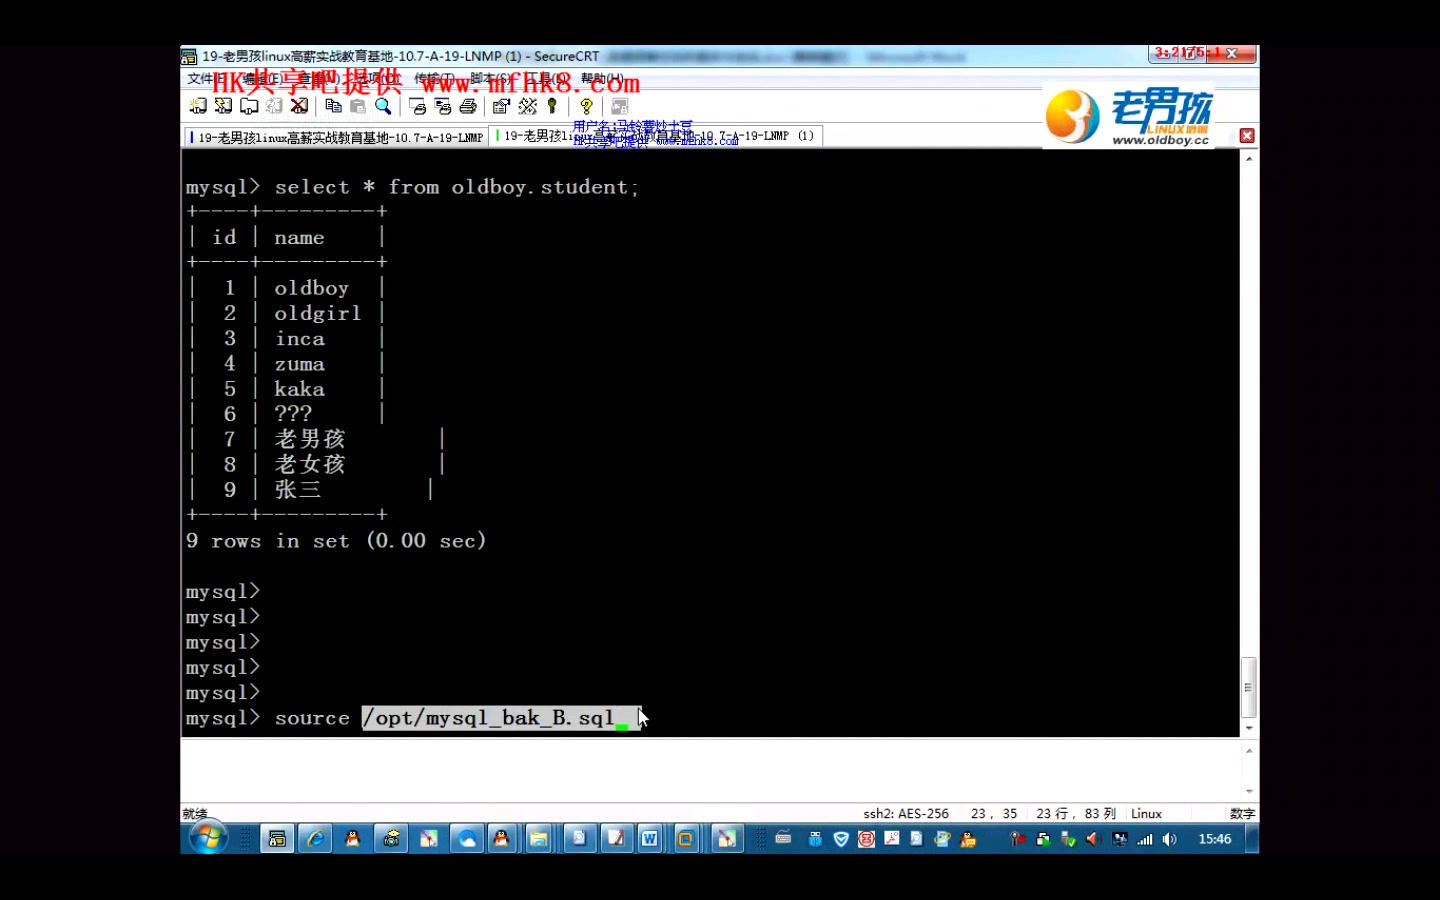Screen dimensions: 1440x900
Task: Click the Find magnifying glass icon
Action: tap(383, 106)
